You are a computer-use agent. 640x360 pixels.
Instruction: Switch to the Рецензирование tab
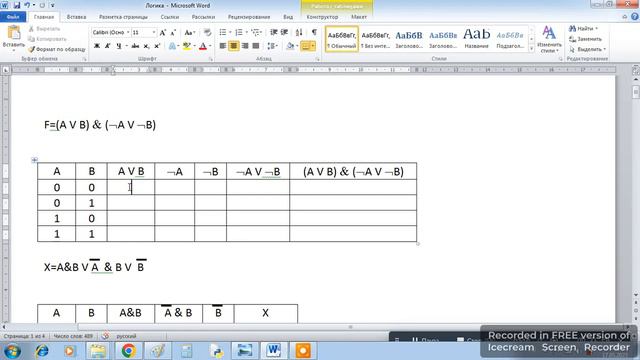point(249,17)
